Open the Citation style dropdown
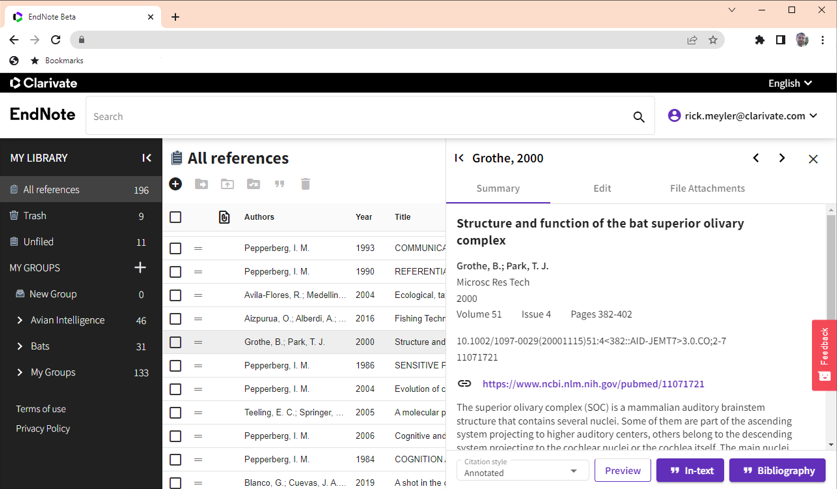Screen dimensions: 837x489 (522, 470)
